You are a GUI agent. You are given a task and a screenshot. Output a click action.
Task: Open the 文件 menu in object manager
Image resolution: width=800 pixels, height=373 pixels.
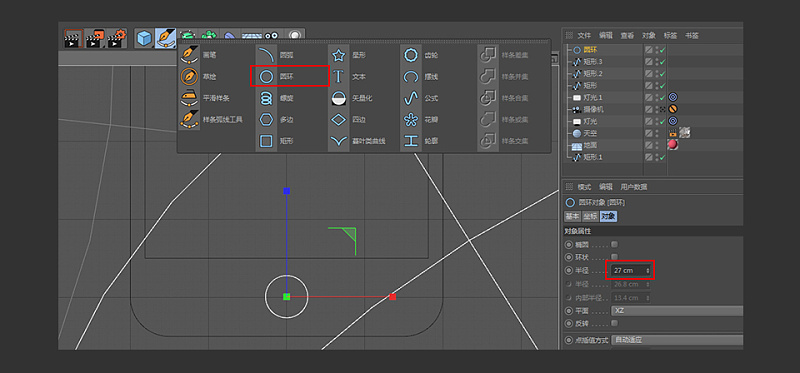584,35
